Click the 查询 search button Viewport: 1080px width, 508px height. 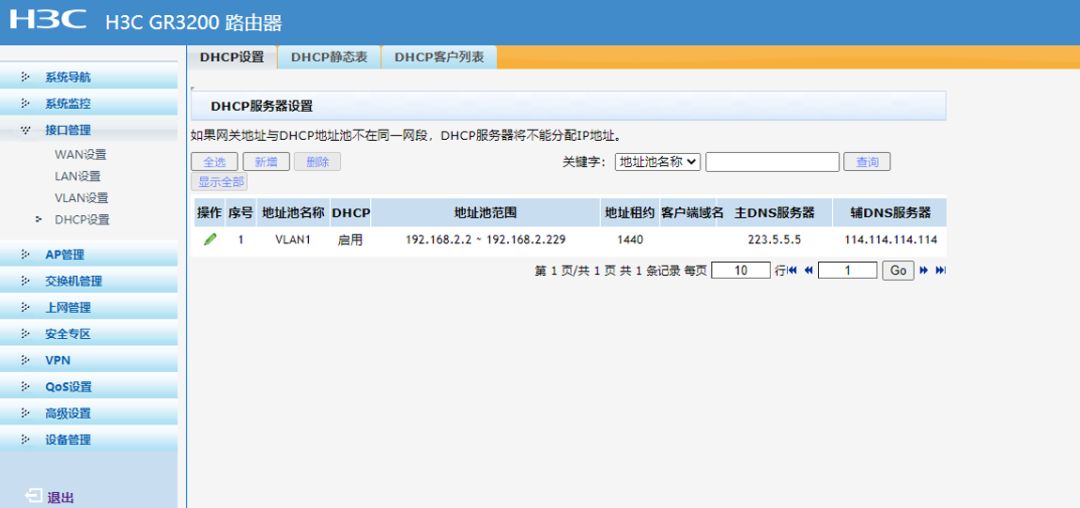867,162
